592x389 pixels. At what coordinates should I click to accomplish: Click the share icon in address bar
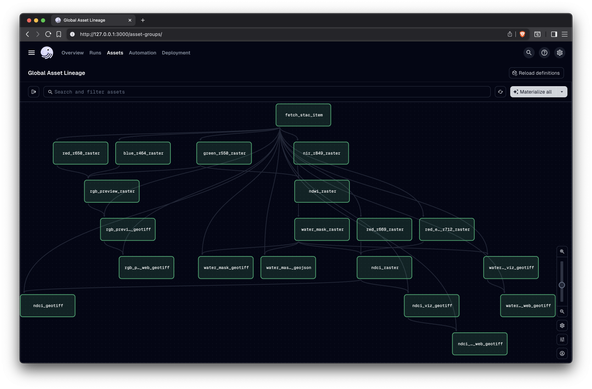(x=510, y=34)
